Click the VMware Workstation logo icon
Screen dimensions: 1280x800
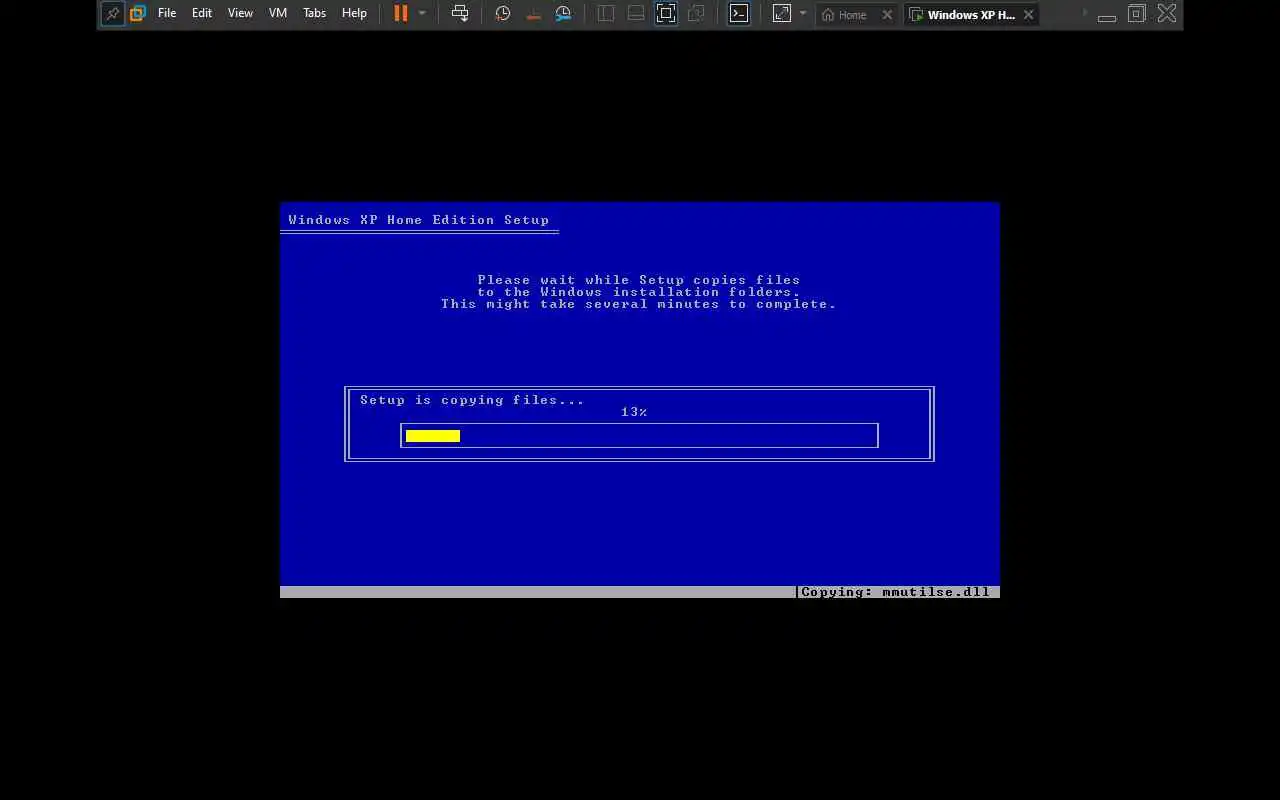(138, 14)
